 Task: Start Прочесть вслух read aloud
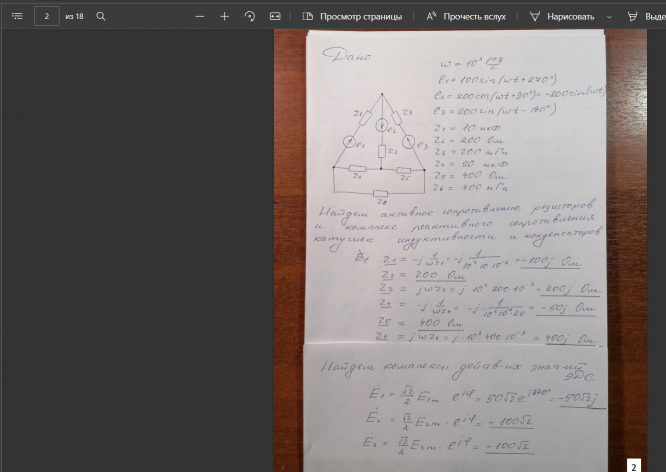(466, 17)
